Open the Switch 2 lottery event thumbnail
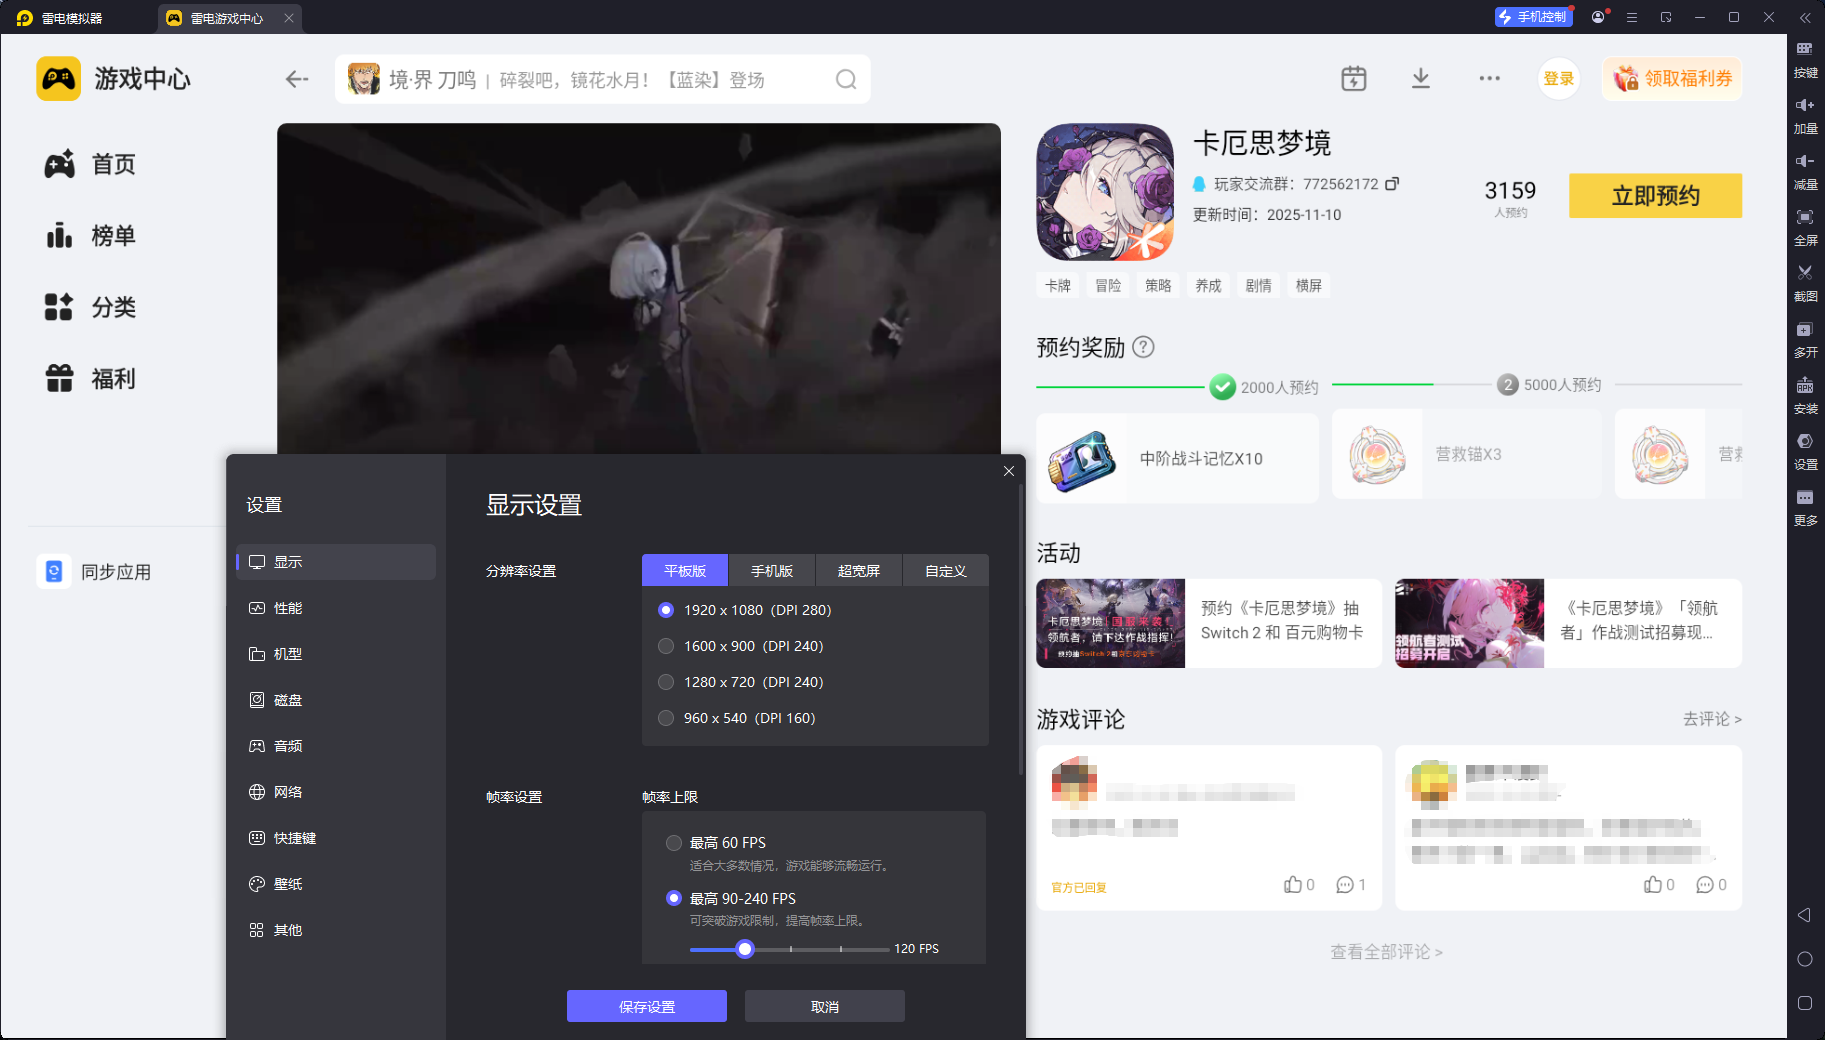Viewport: 1825px width, 1040px height. (1111, 623)
